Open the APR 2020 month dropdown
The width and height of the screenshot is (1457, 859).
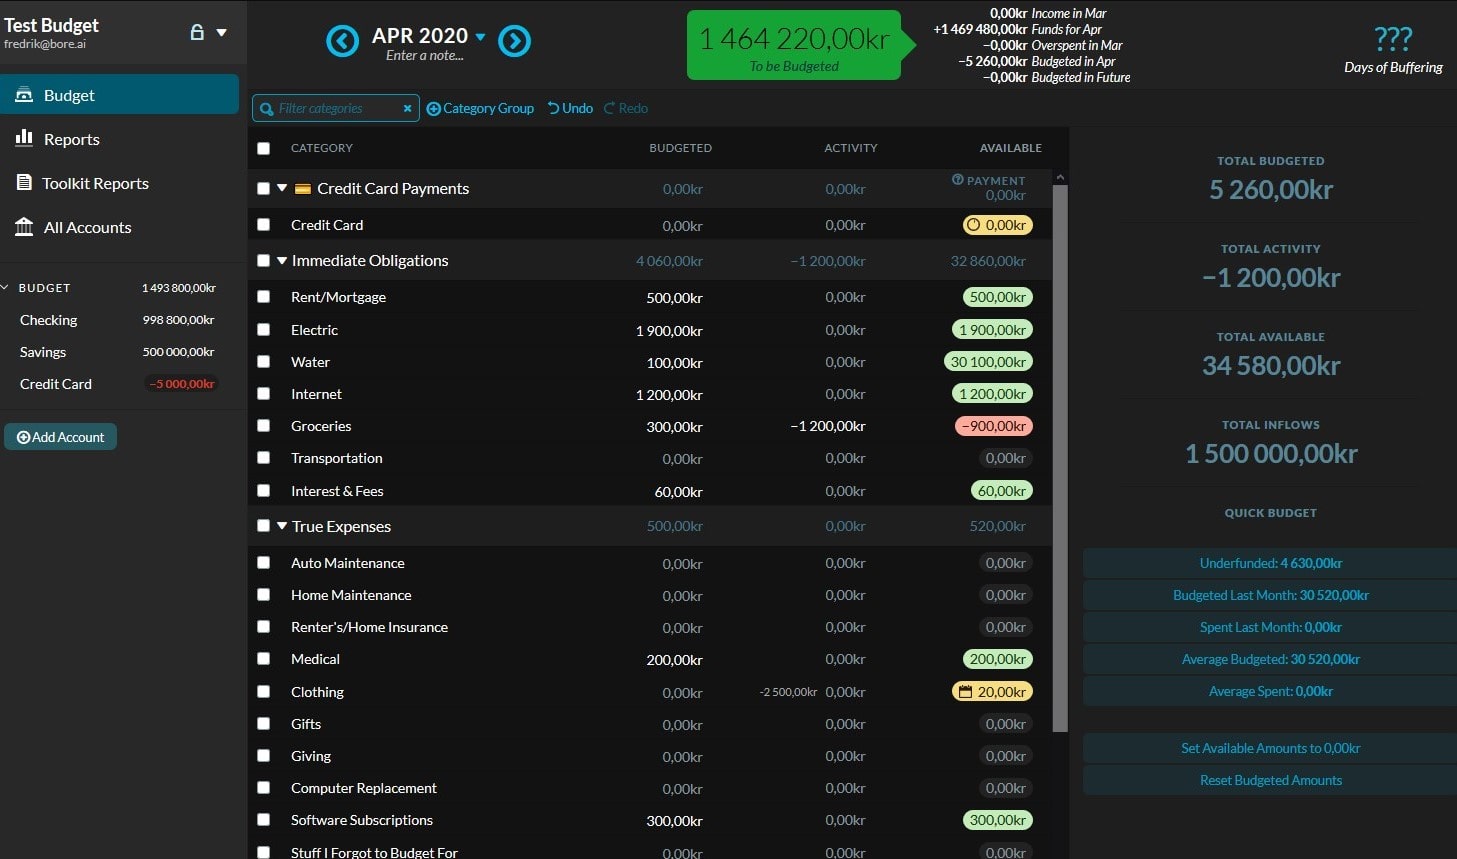pos(481,36)
